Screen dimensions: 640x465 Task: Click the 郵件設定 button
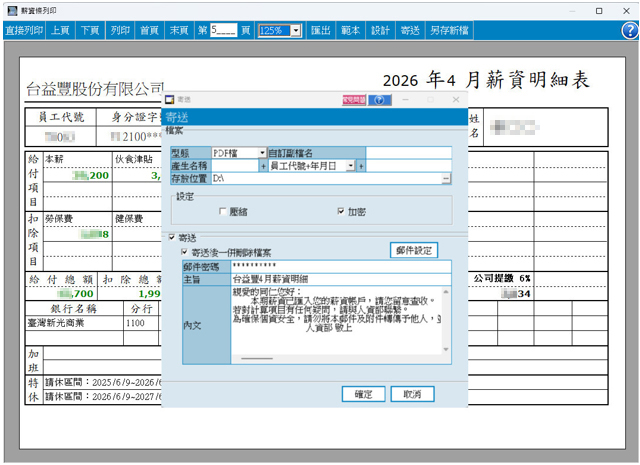coord(414,250)
